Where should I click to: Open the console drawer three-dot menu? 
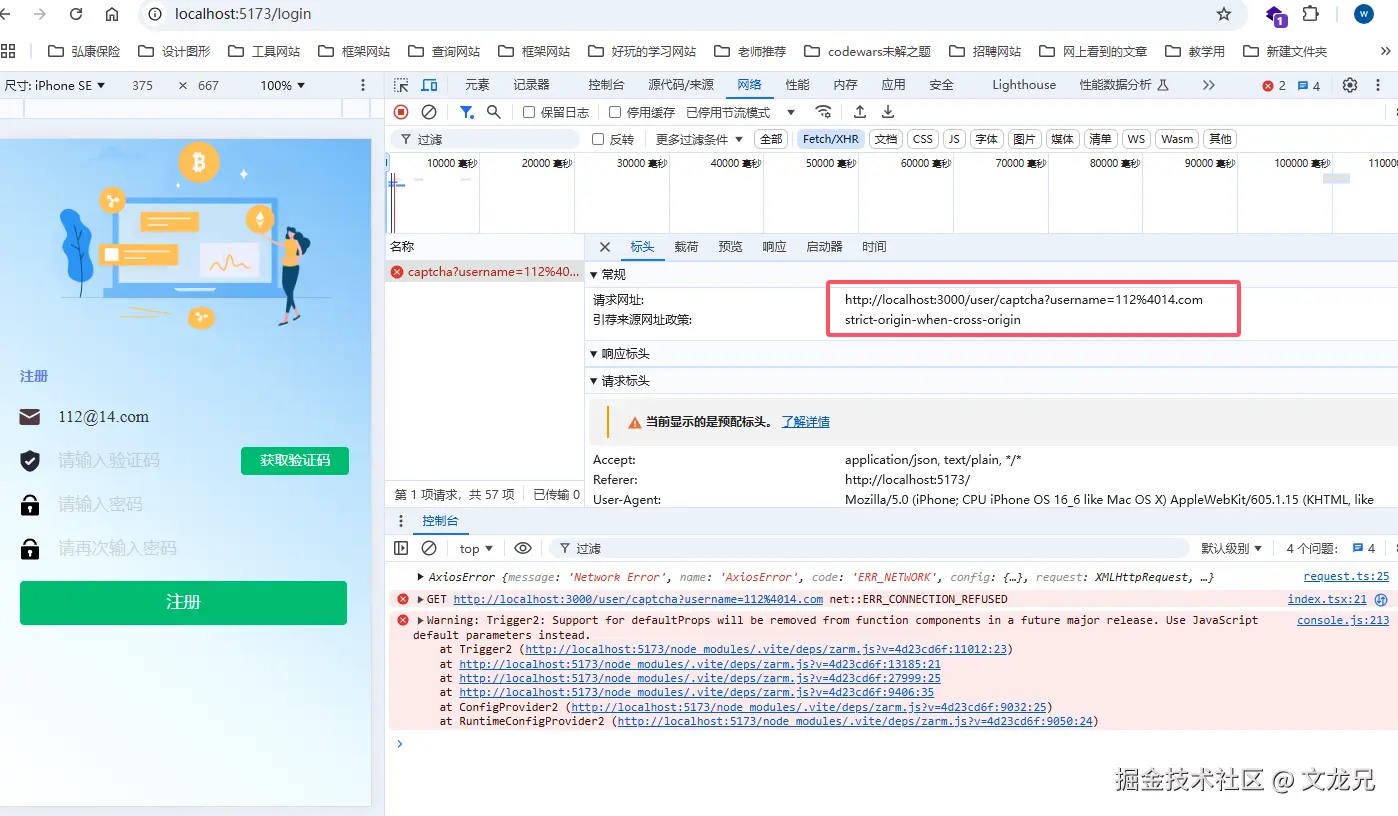(401, 521)
